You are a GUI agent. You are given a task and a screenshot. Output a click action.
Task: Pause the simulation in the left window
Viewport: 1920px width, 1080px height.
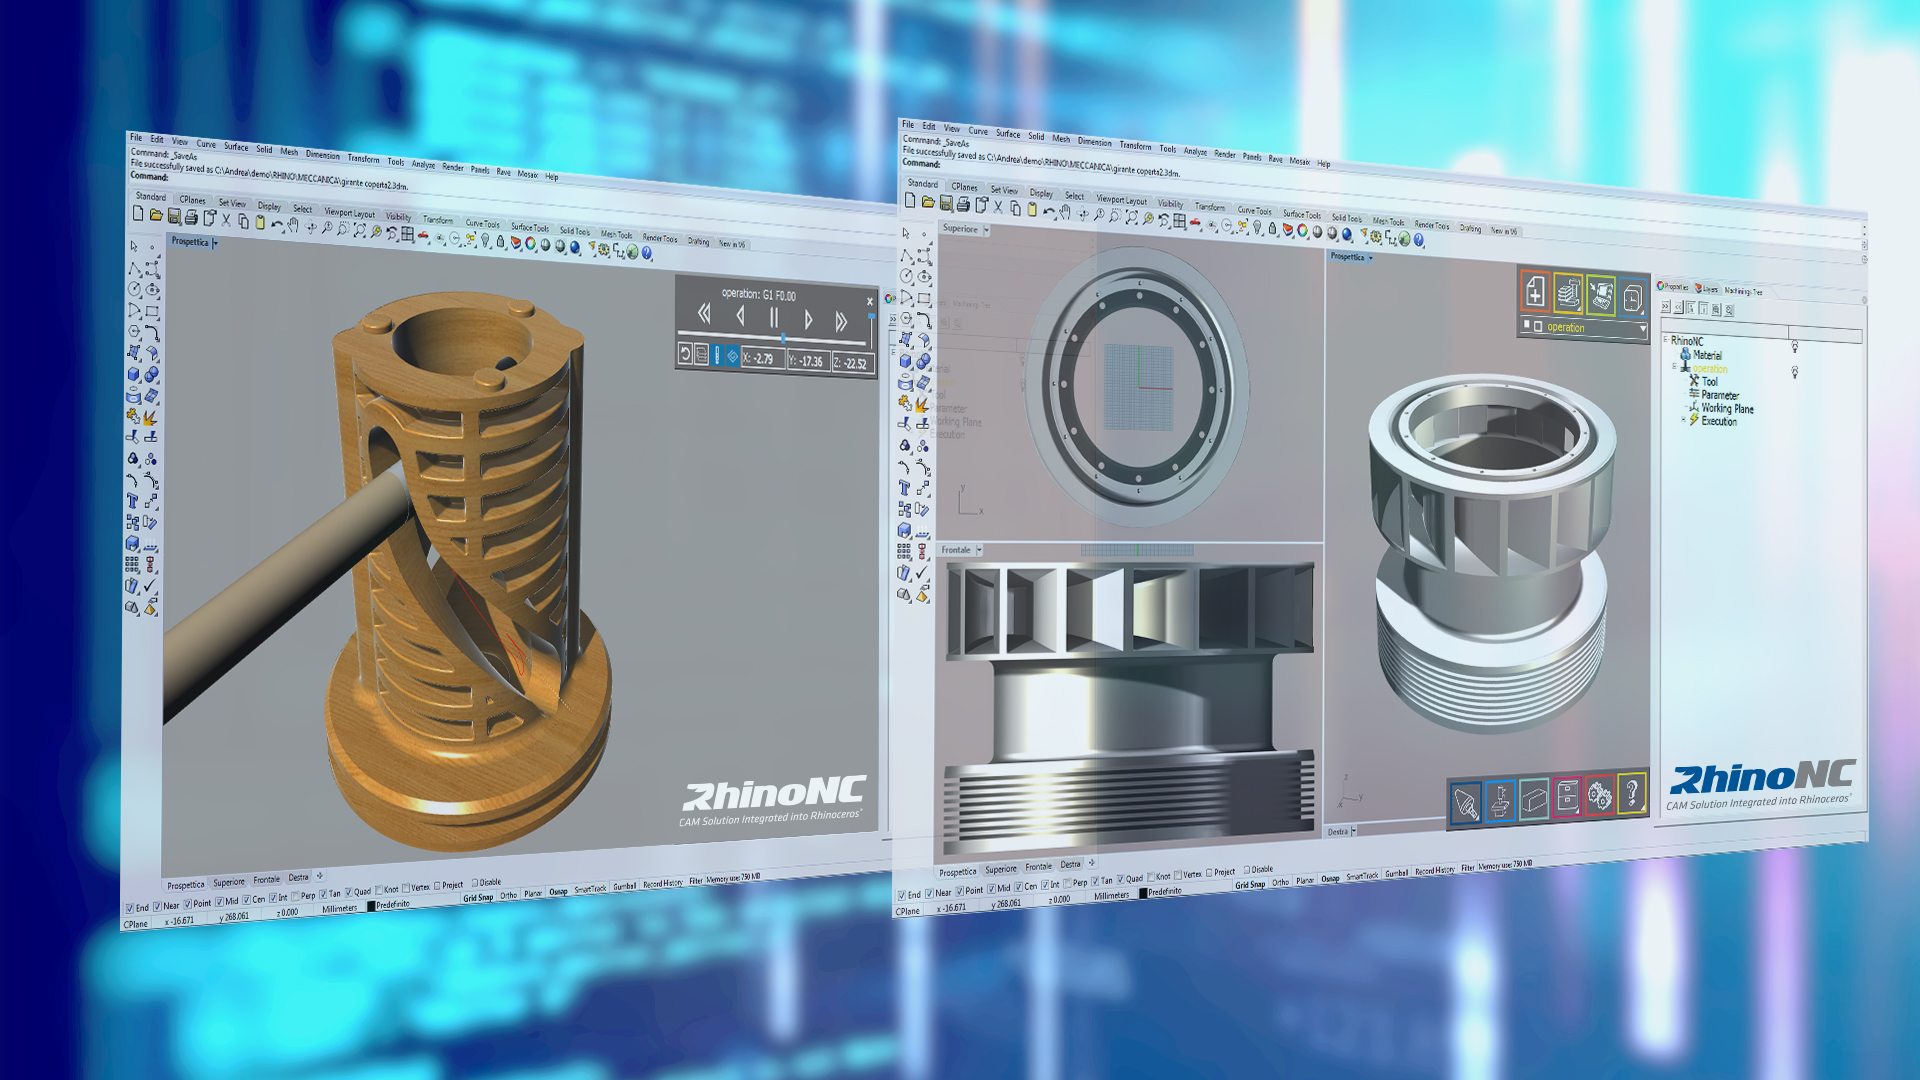[774, 319]
